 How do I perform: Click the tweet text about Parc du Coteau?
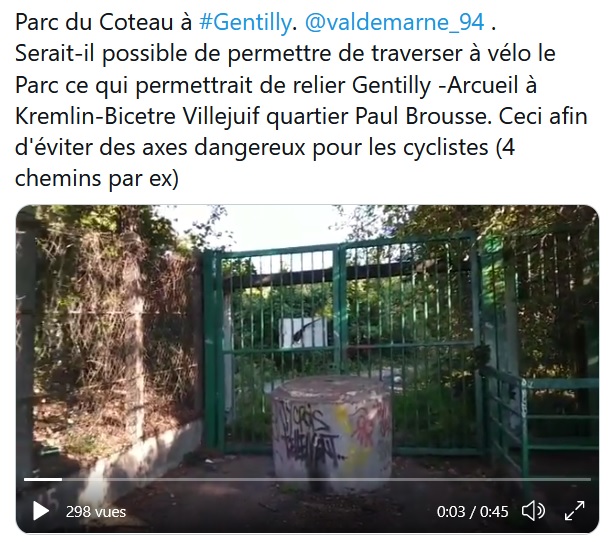(301, 100)
